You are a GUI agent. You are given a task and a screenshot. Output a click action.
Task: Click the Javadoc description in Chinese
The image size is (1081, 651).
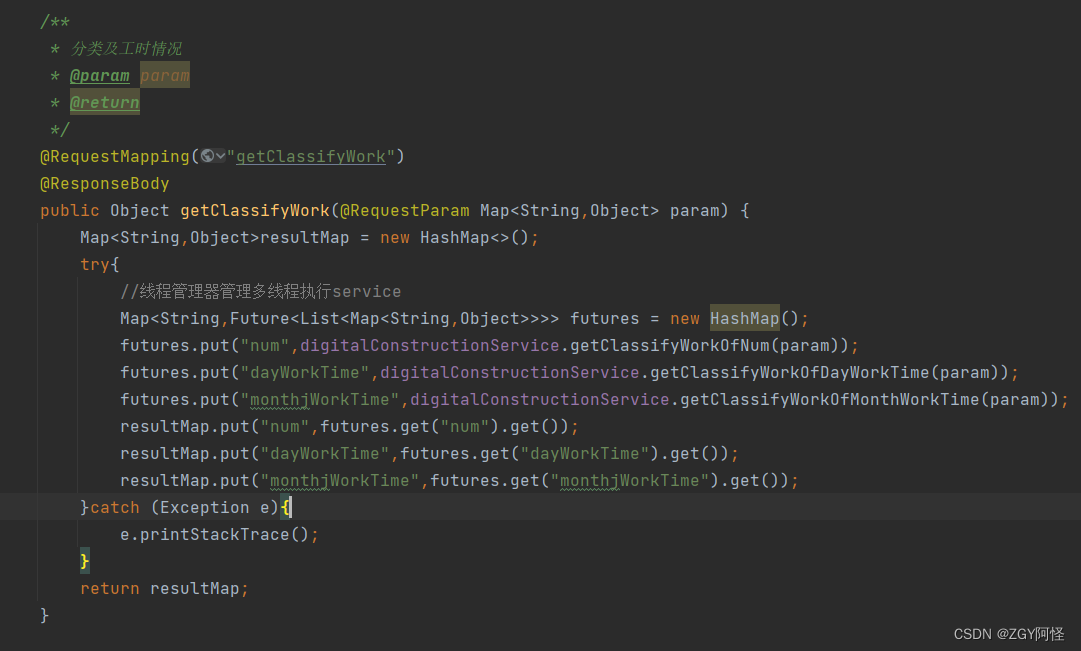127,48
